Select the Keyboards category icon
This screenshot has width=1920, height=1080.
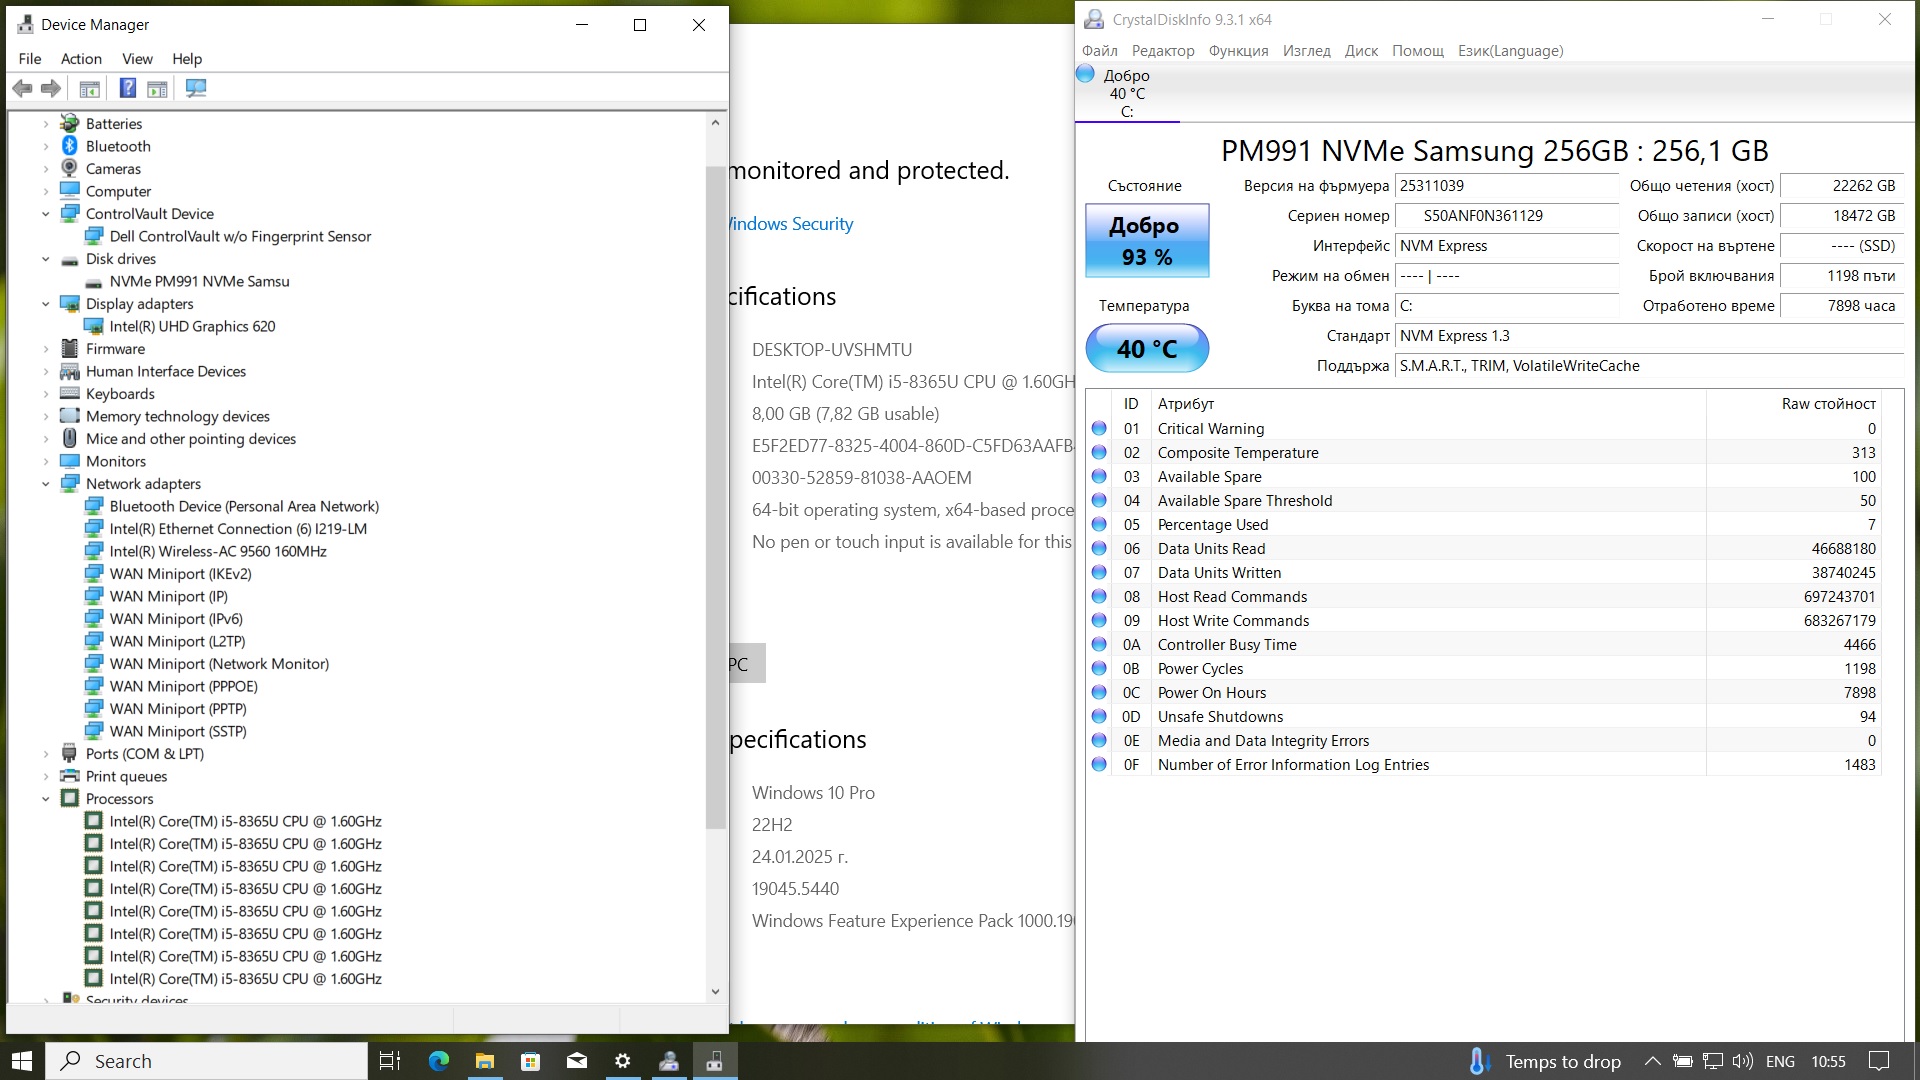point(69,394)
